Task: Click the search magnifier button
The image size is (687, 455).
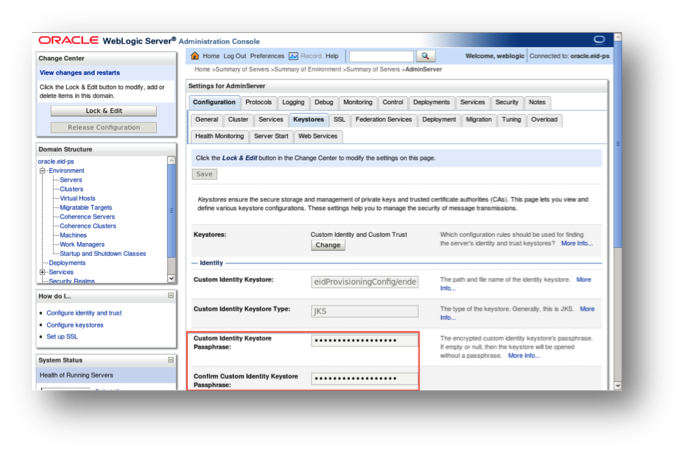Action: pyautogui.click(x=425, y=56)
